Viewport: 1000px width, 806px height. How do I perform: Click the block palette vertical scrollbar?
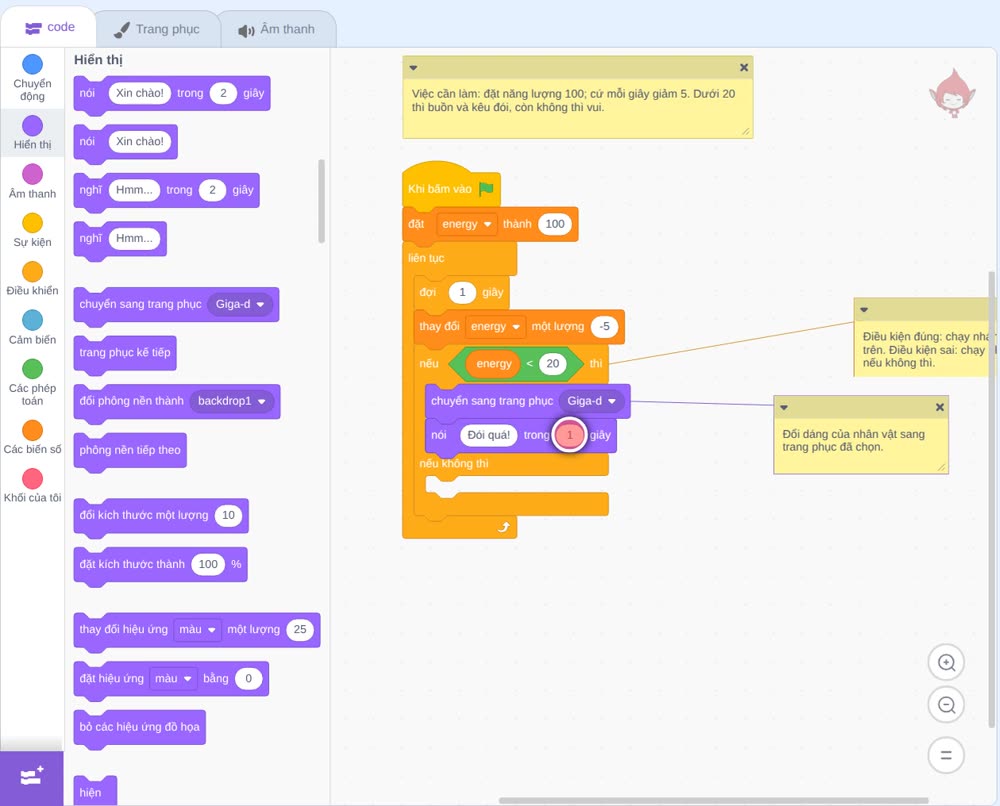[321, 201]
